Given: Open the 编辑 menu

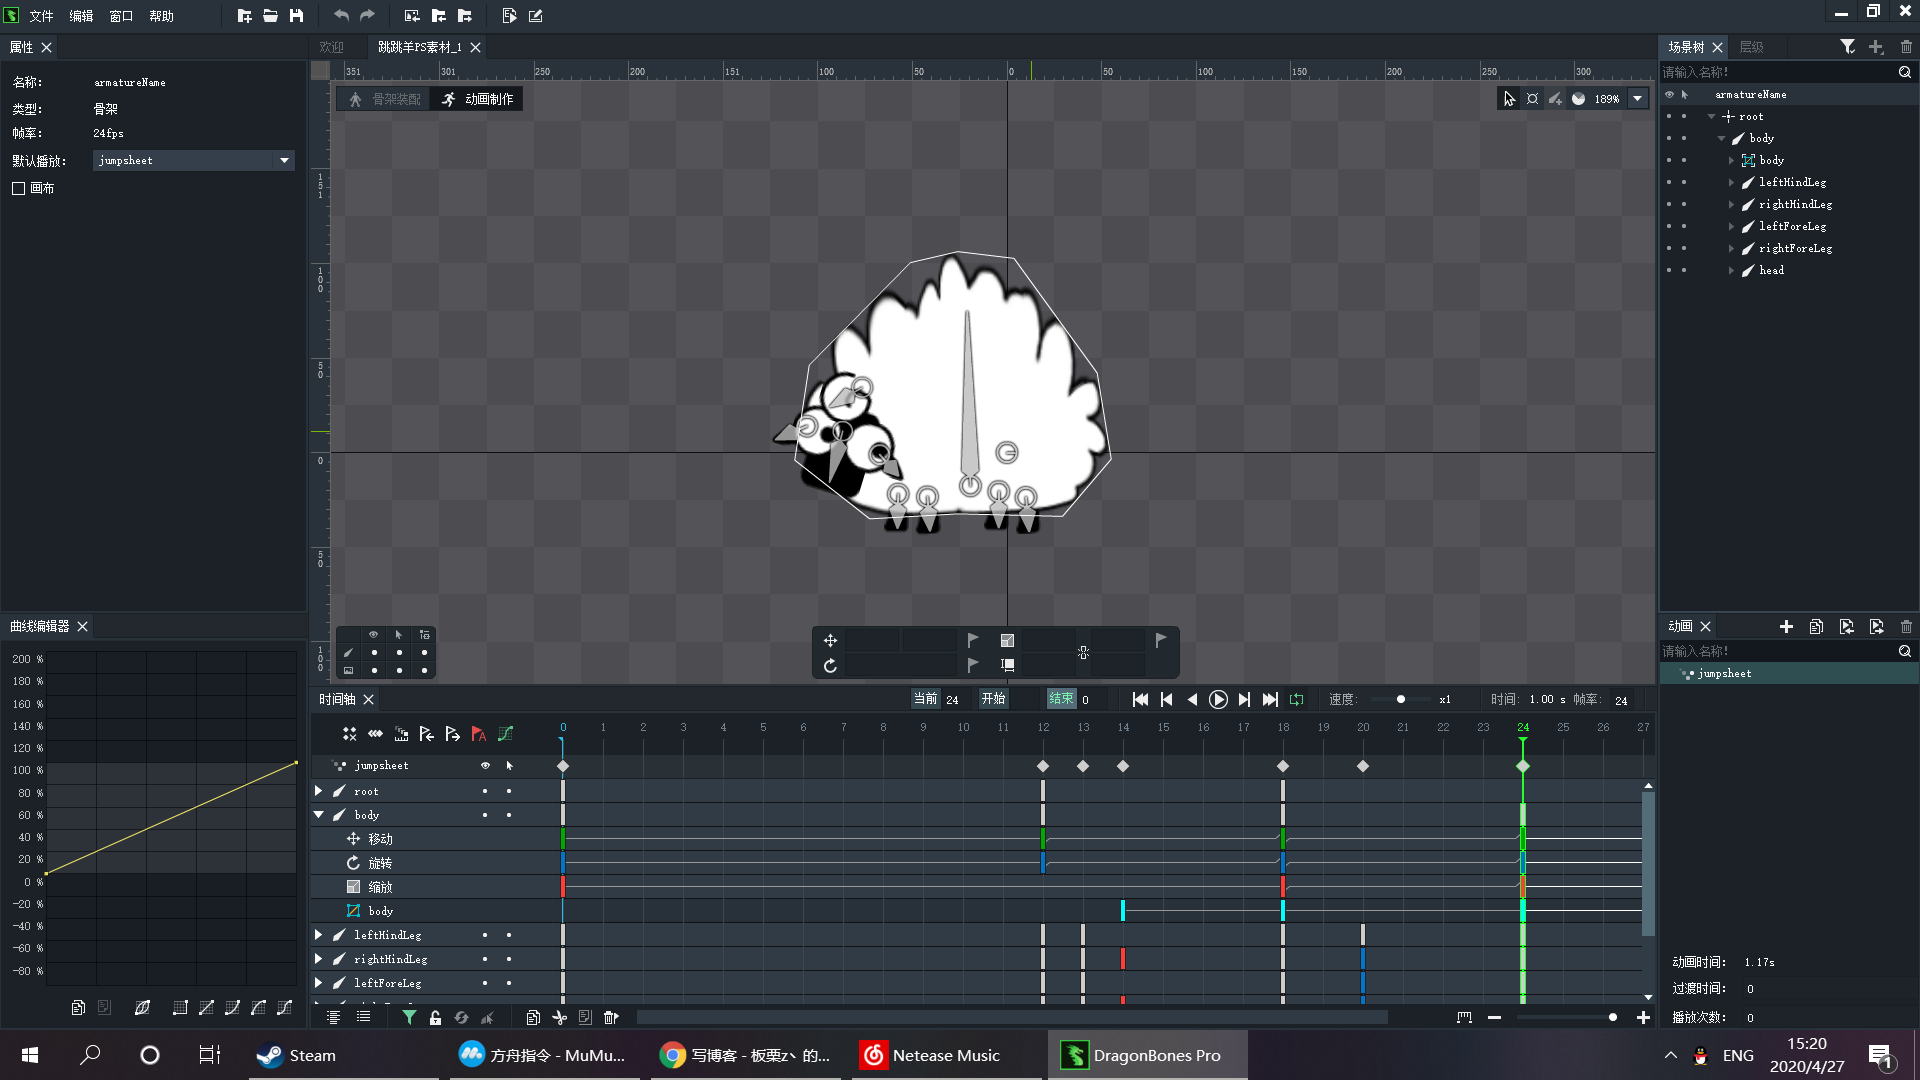Looking at the screenshot, I should [x=81, y=16].
